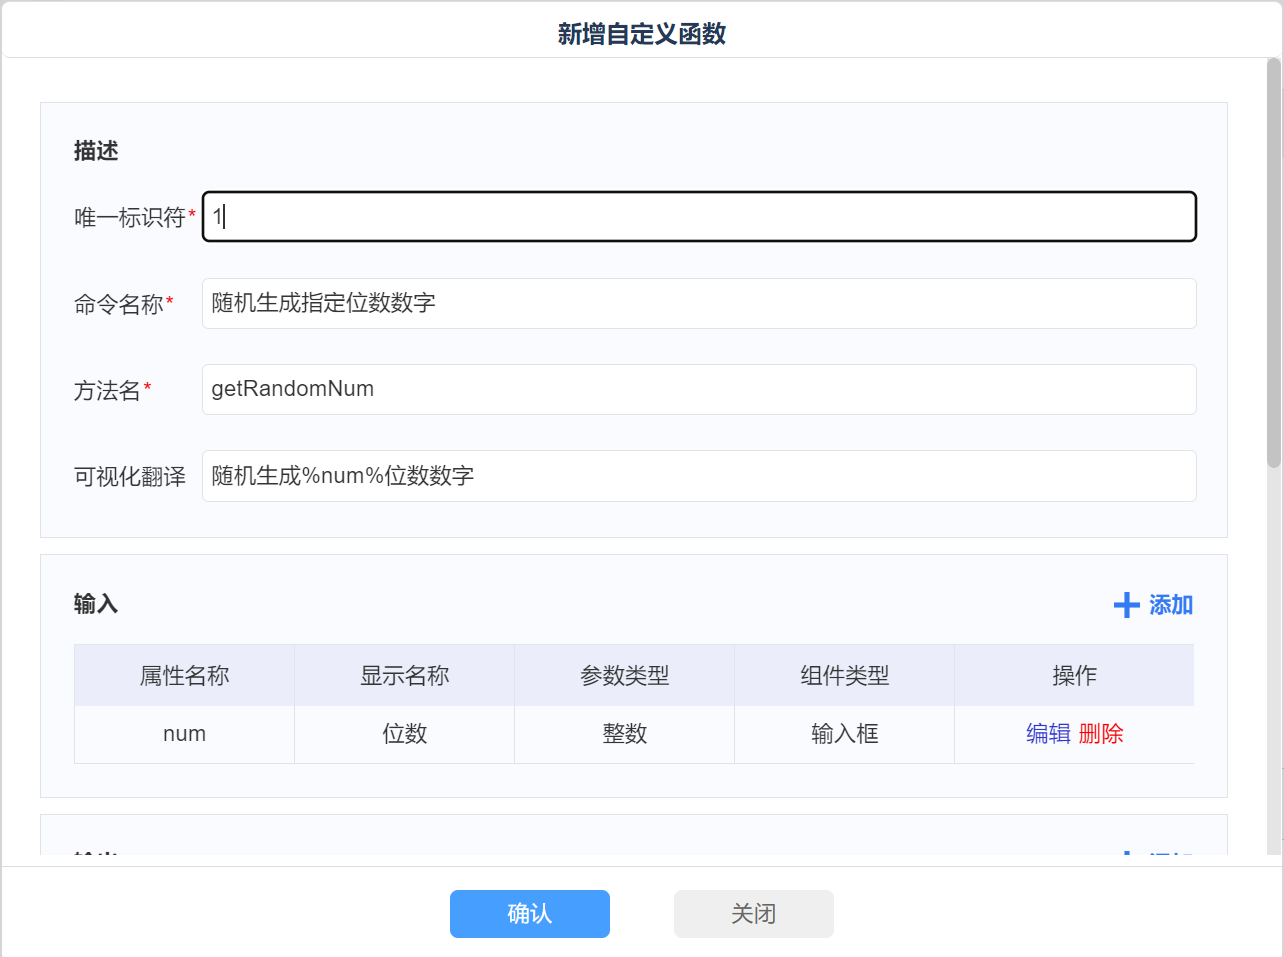Select the num cell in the table
The height and width of the screenshot is (957, 1284).
pos(184,734)
